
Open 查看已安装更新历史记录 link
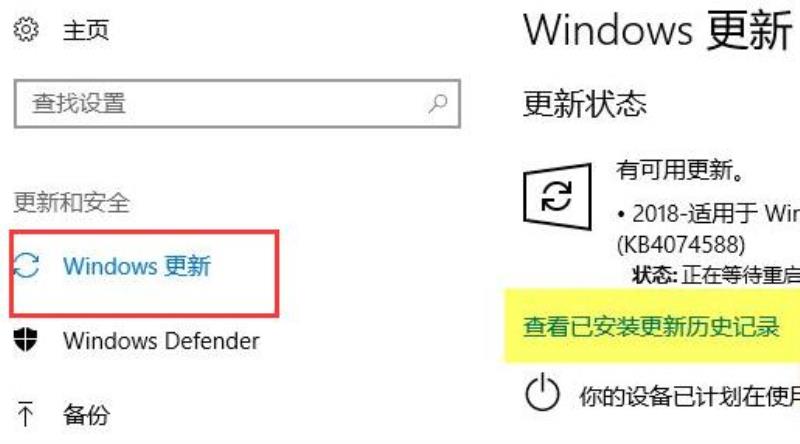(651, 327)
